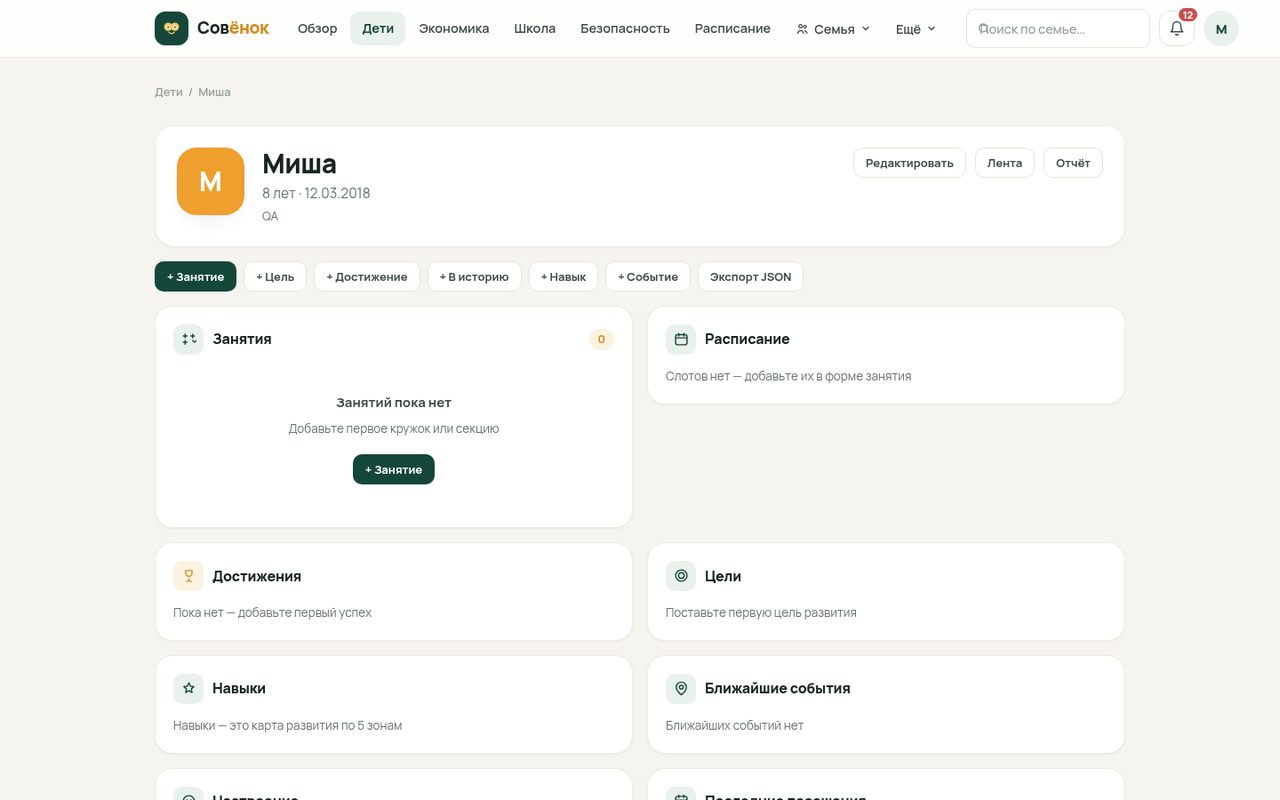Screen dimensions: 1280x800
Task: Add a skill with + Навык
Action: coord(563,277)
